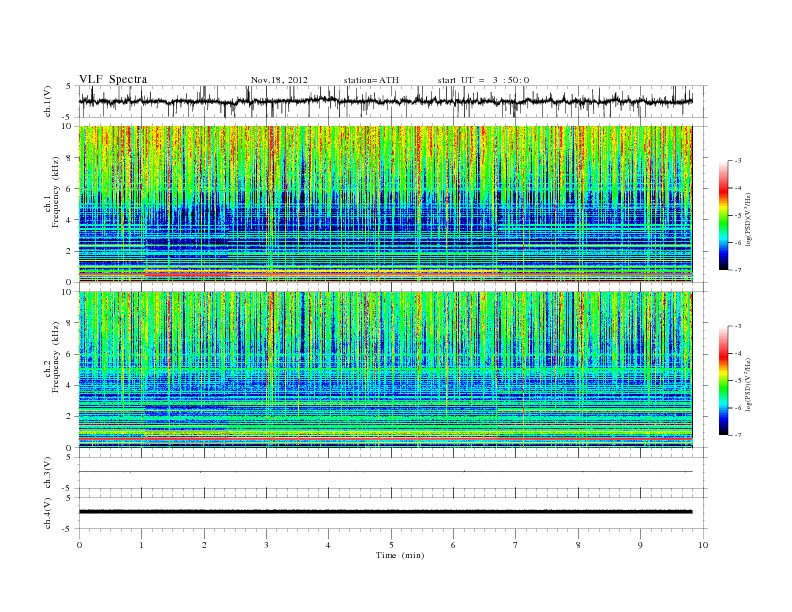Click the "start UT = 3 :50: 0" text
Screen dimensions: 792x612
click(483, 80)
